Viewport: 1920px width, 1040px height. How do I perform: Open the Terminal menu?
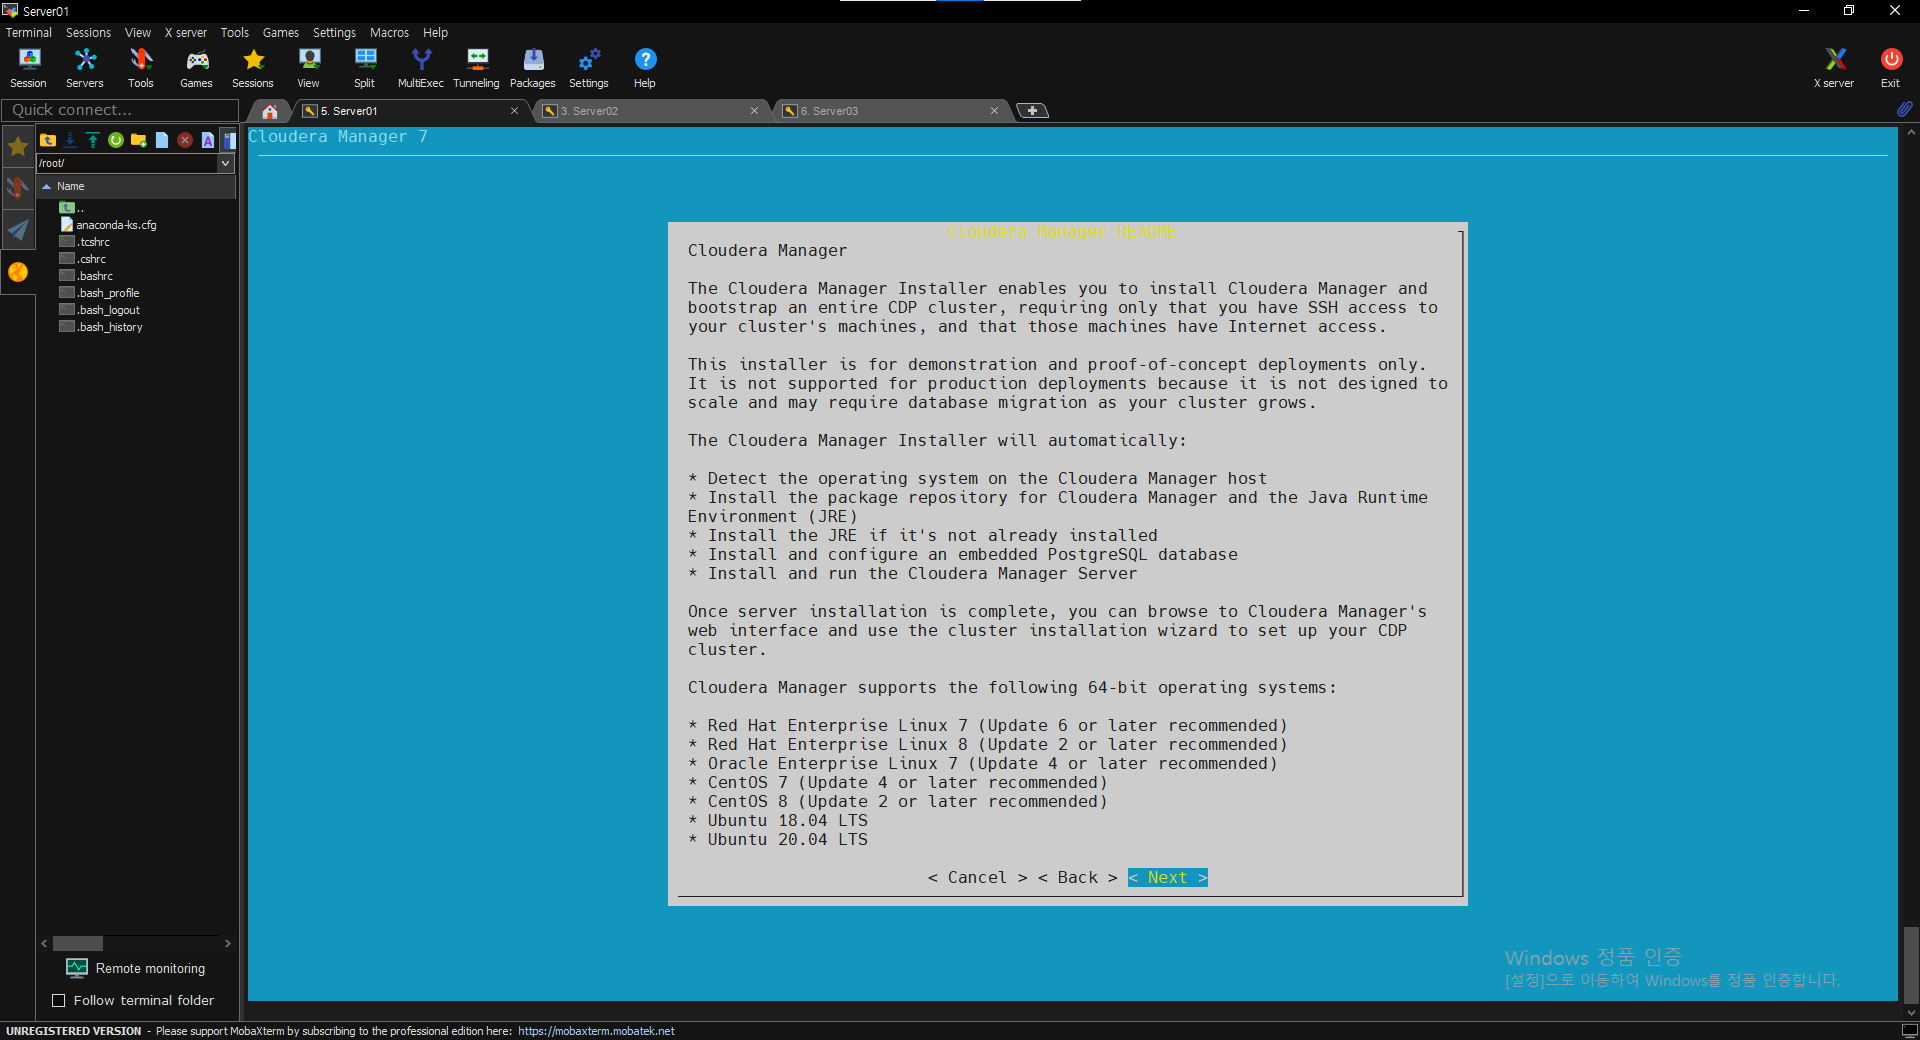(x=28, y=33)
